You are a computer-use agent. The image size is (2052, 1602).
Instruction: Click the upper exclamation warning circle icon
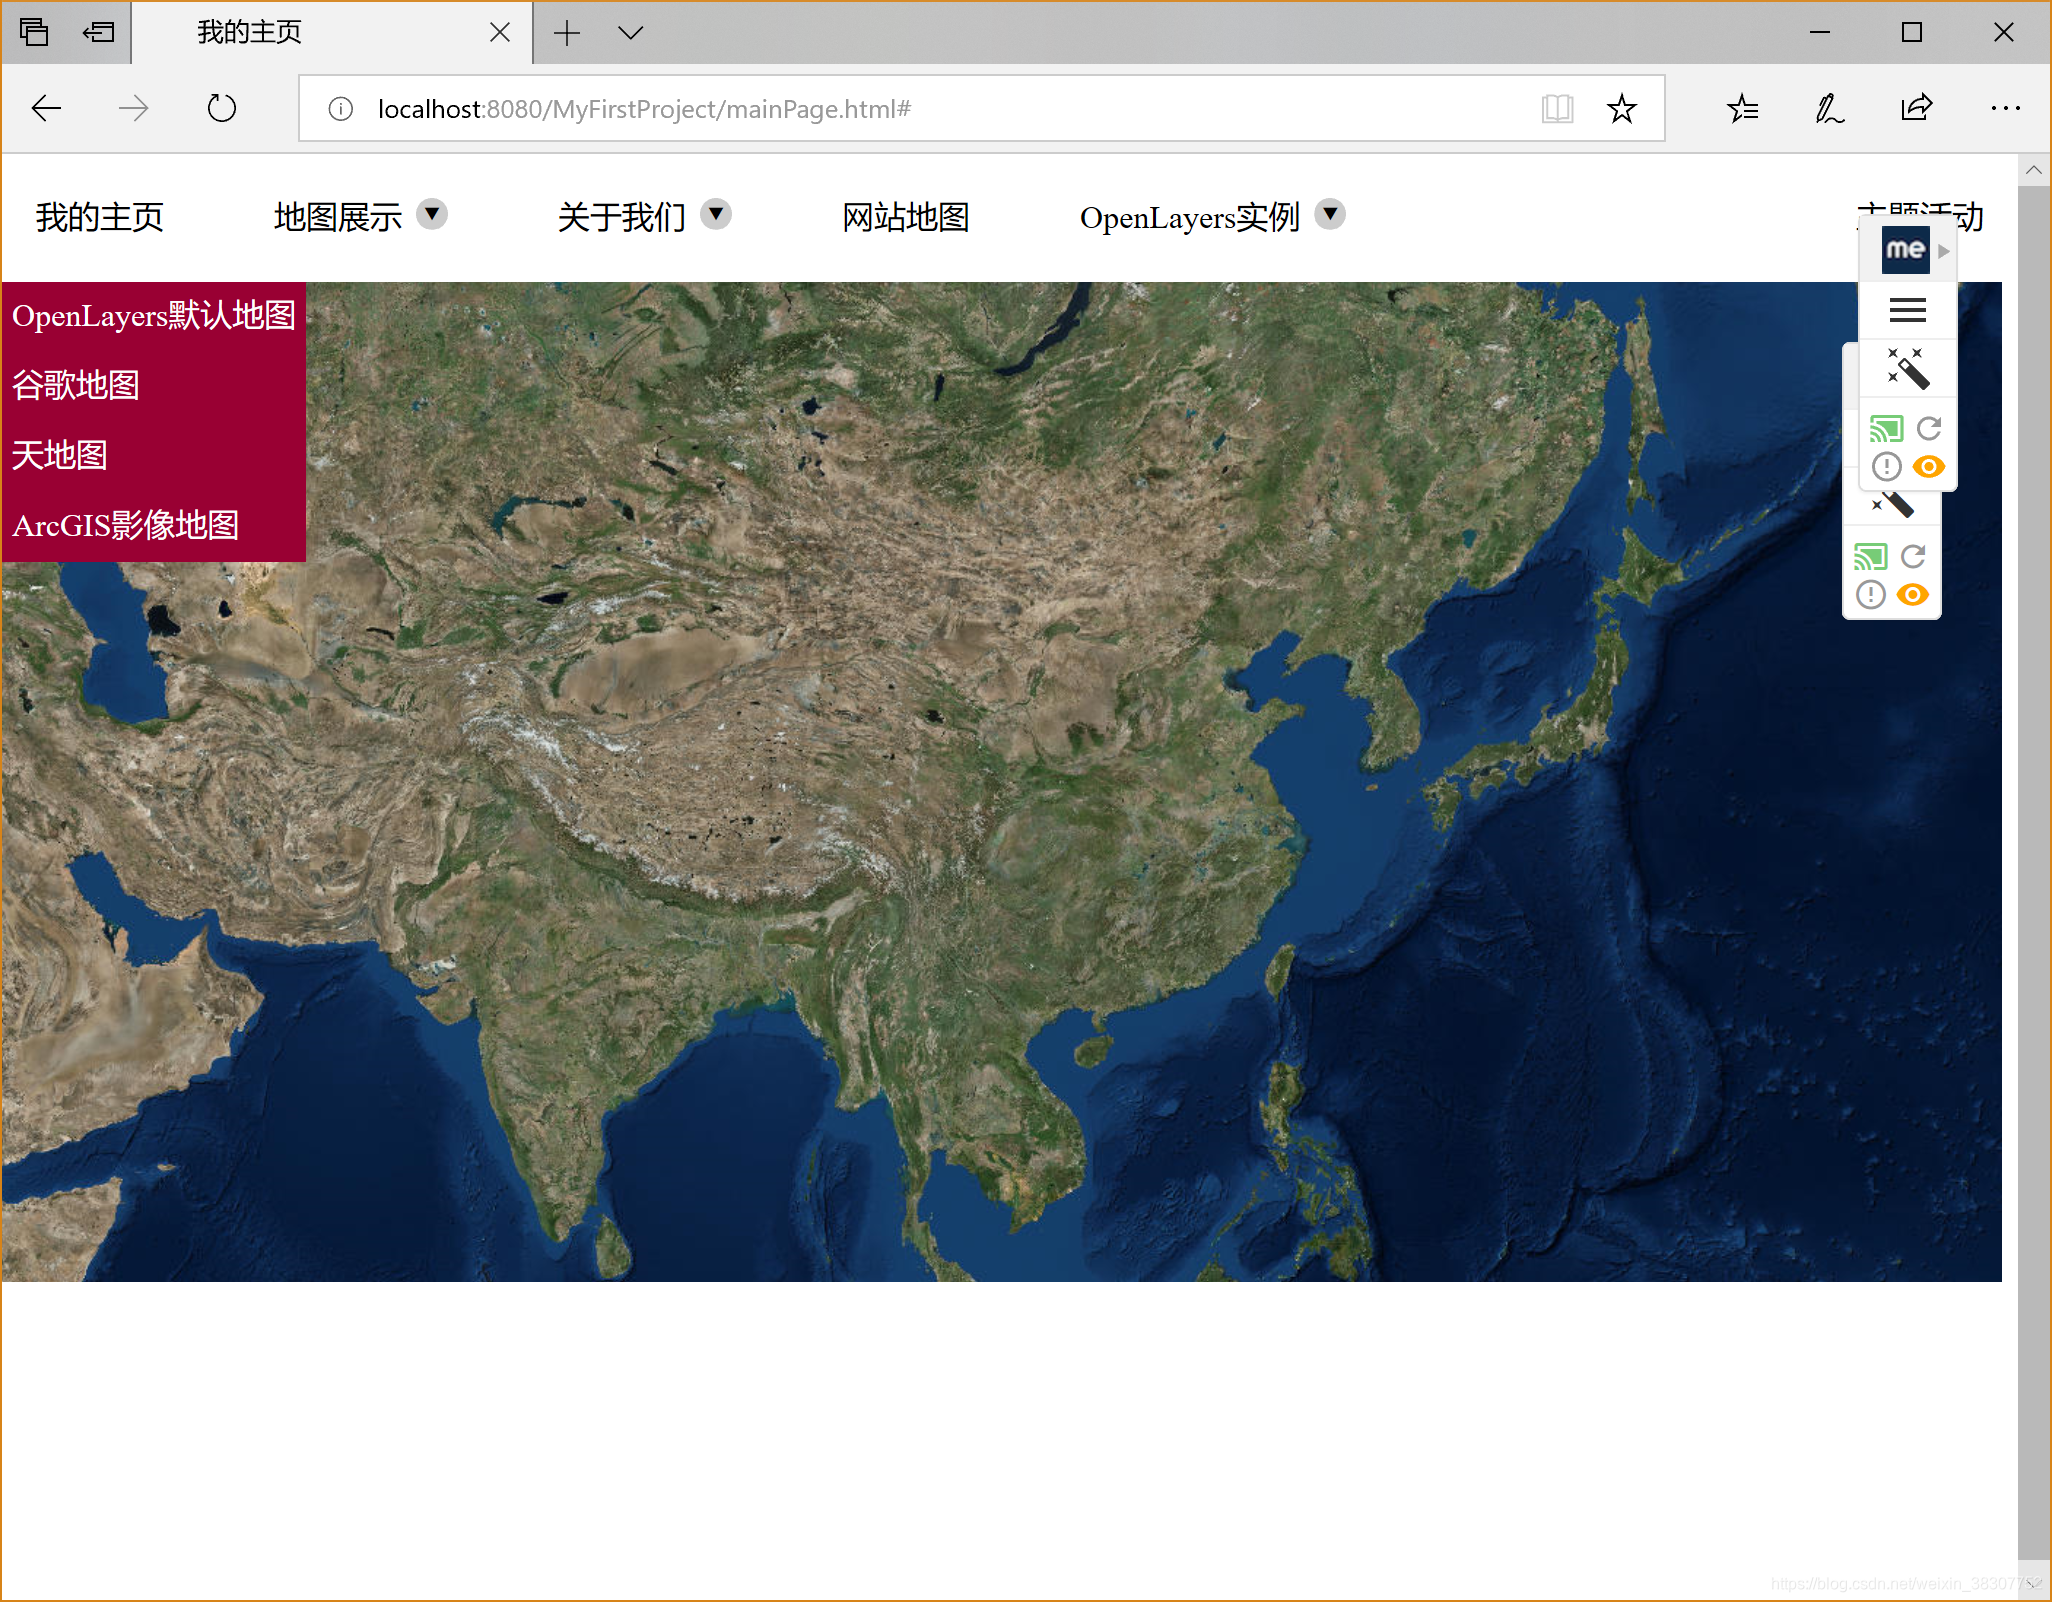pyautogui.click(x=1886, y=467)
